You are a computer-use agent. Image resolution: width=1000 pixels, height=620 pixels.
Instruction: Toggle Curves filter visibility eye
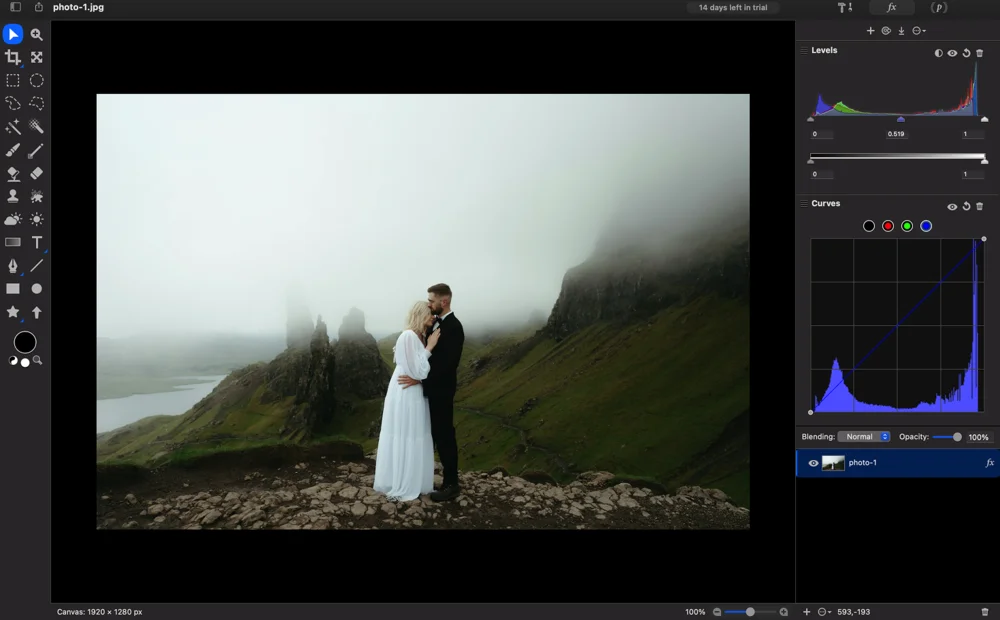(x=952, y=207)
